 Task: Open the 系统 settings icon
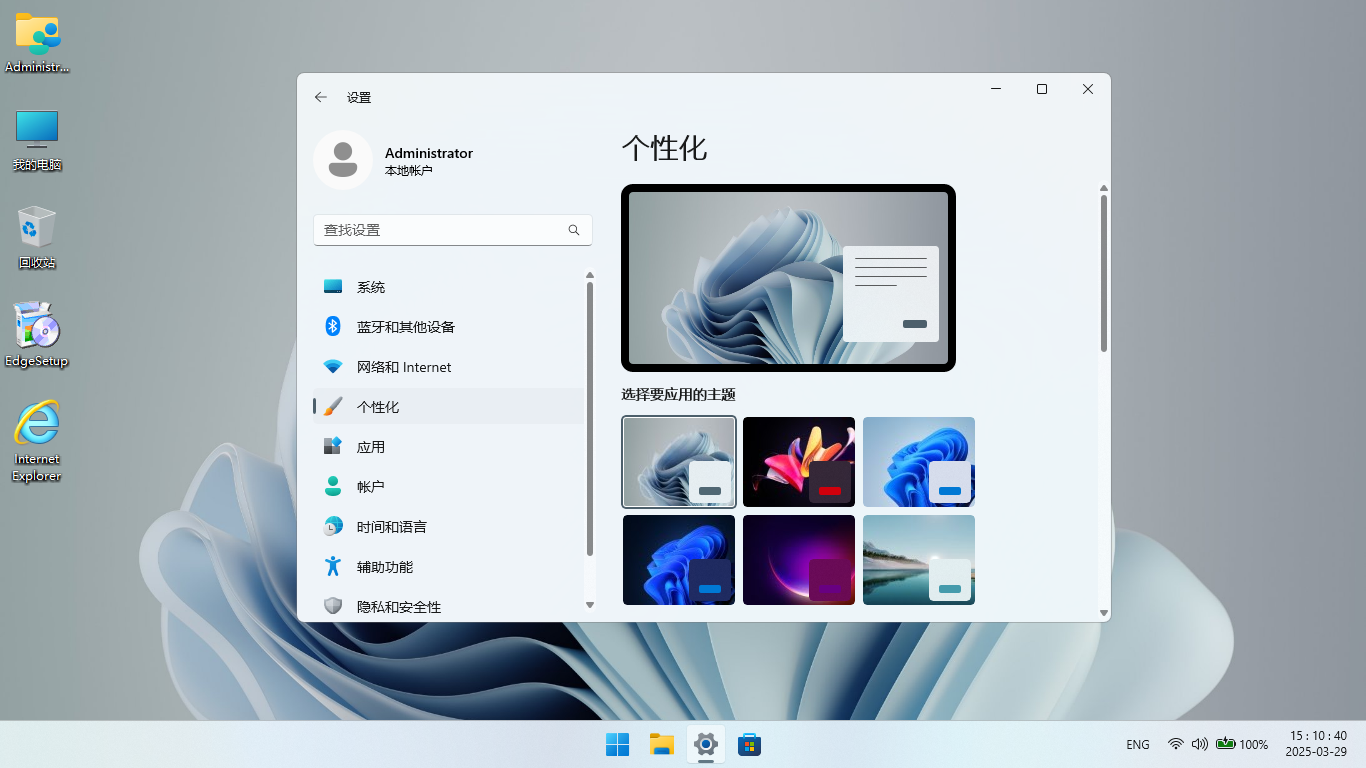(333, 287)
